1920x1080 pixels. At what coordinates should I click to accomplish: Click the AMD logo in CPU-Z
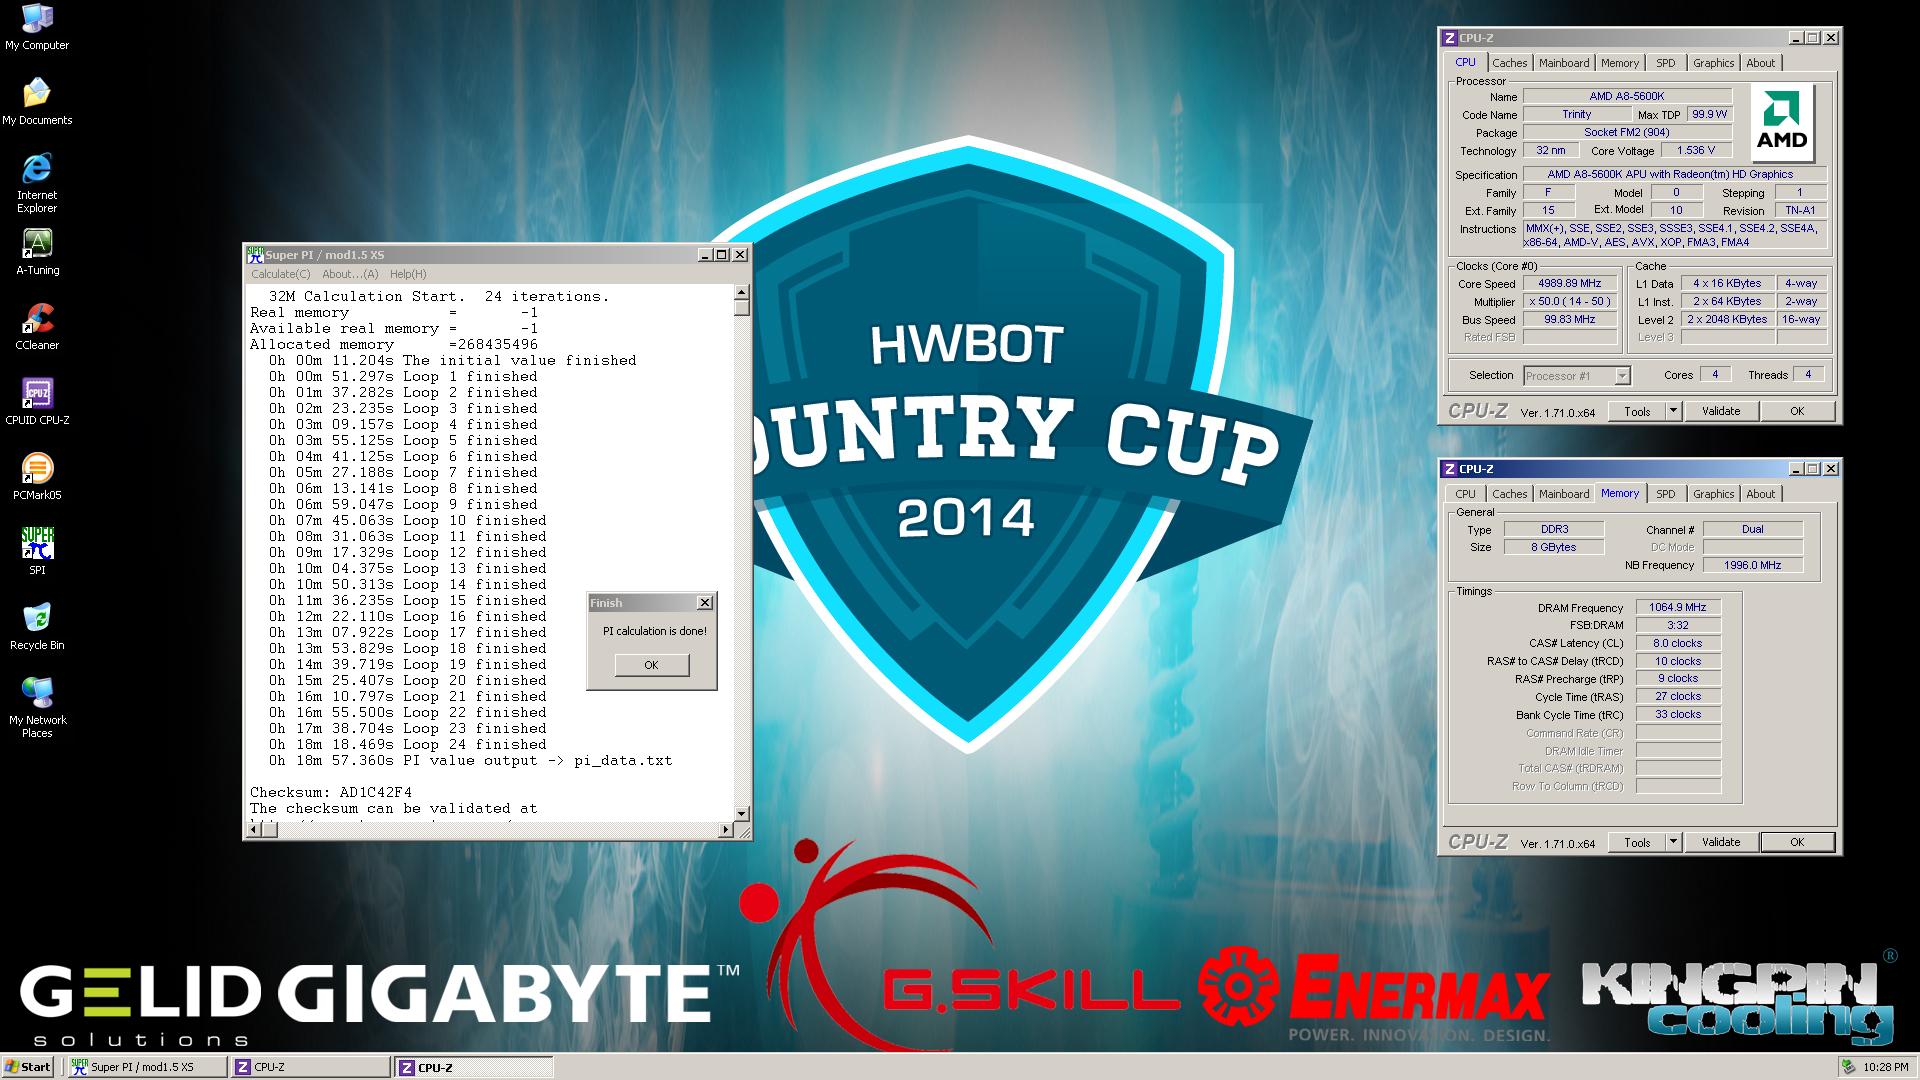[1782, 124]
